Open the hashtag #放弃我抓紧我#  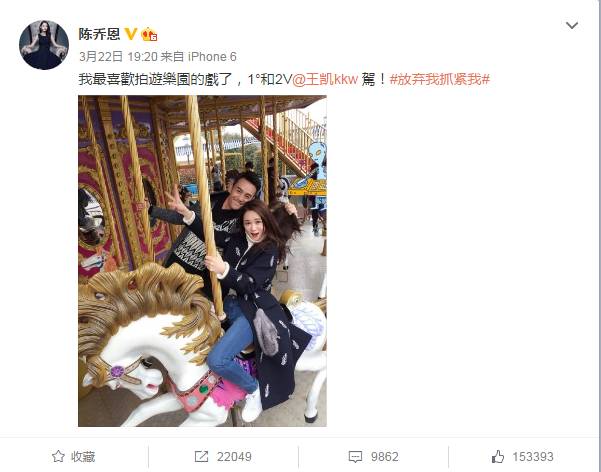point(440,79)
